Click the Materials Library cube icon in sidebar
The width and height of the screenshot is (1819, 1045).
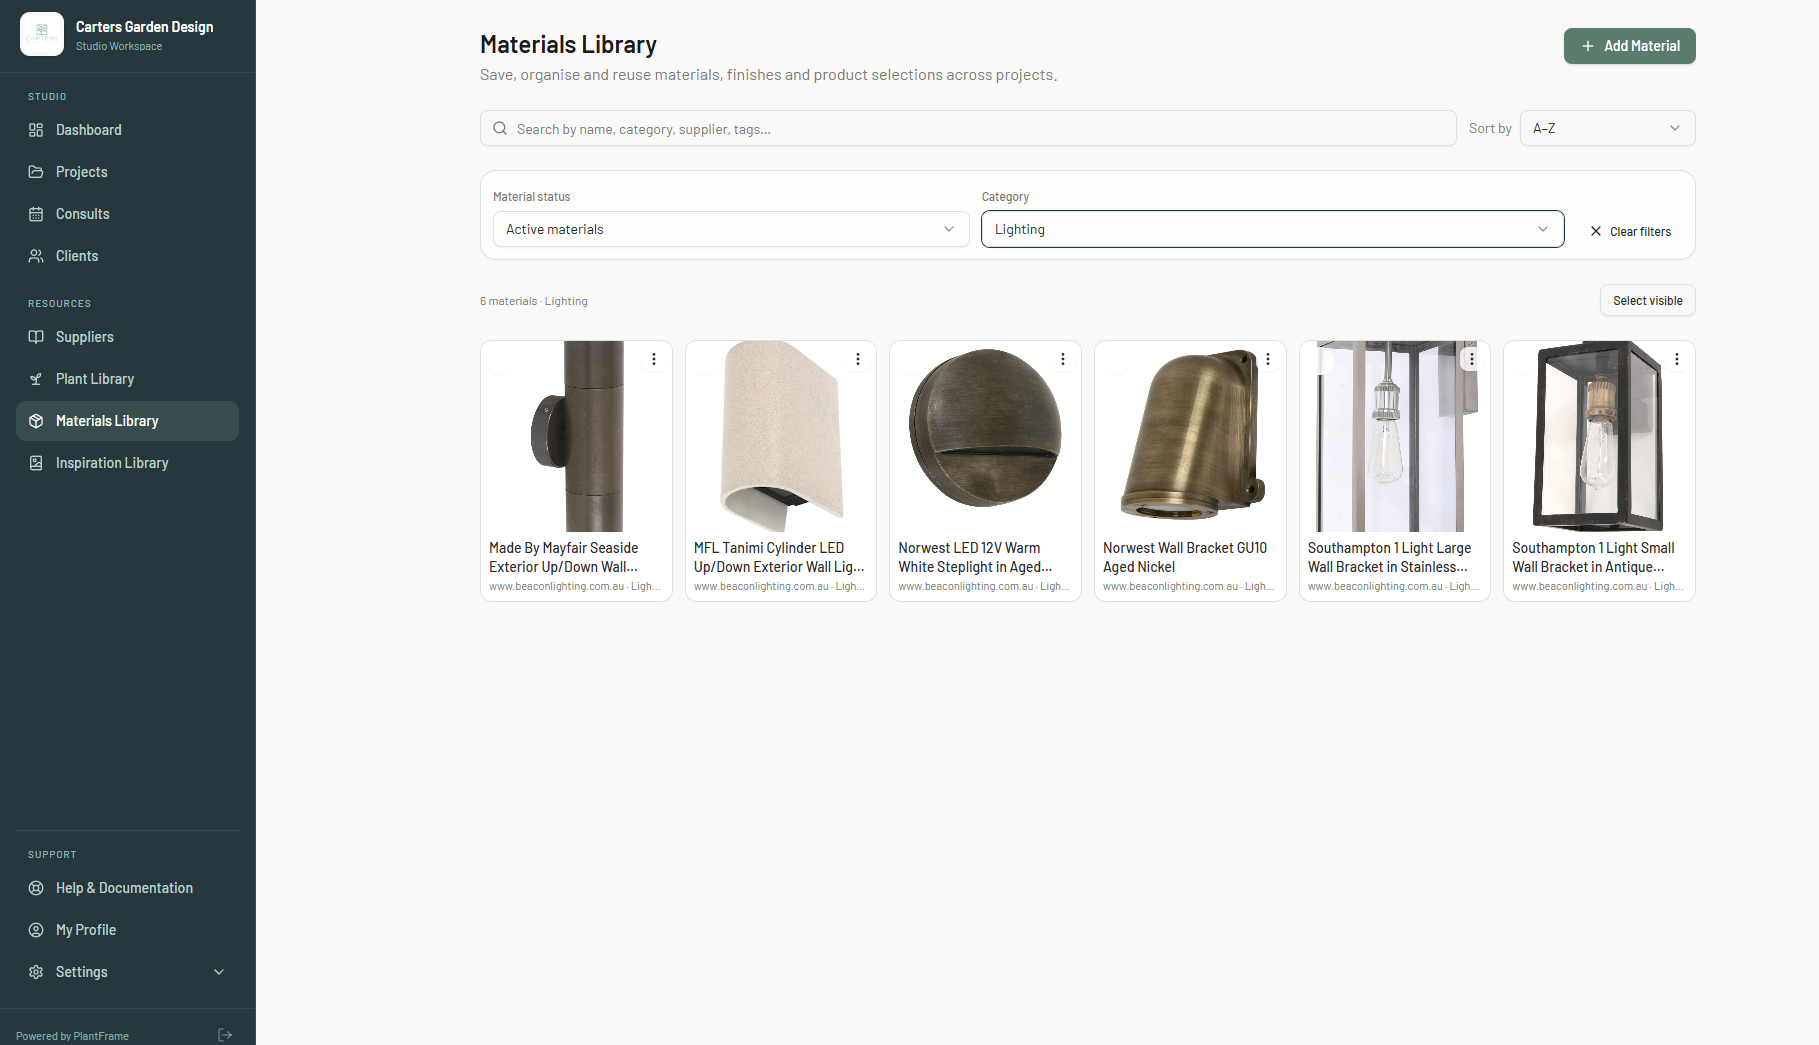(x=36, y=421)
